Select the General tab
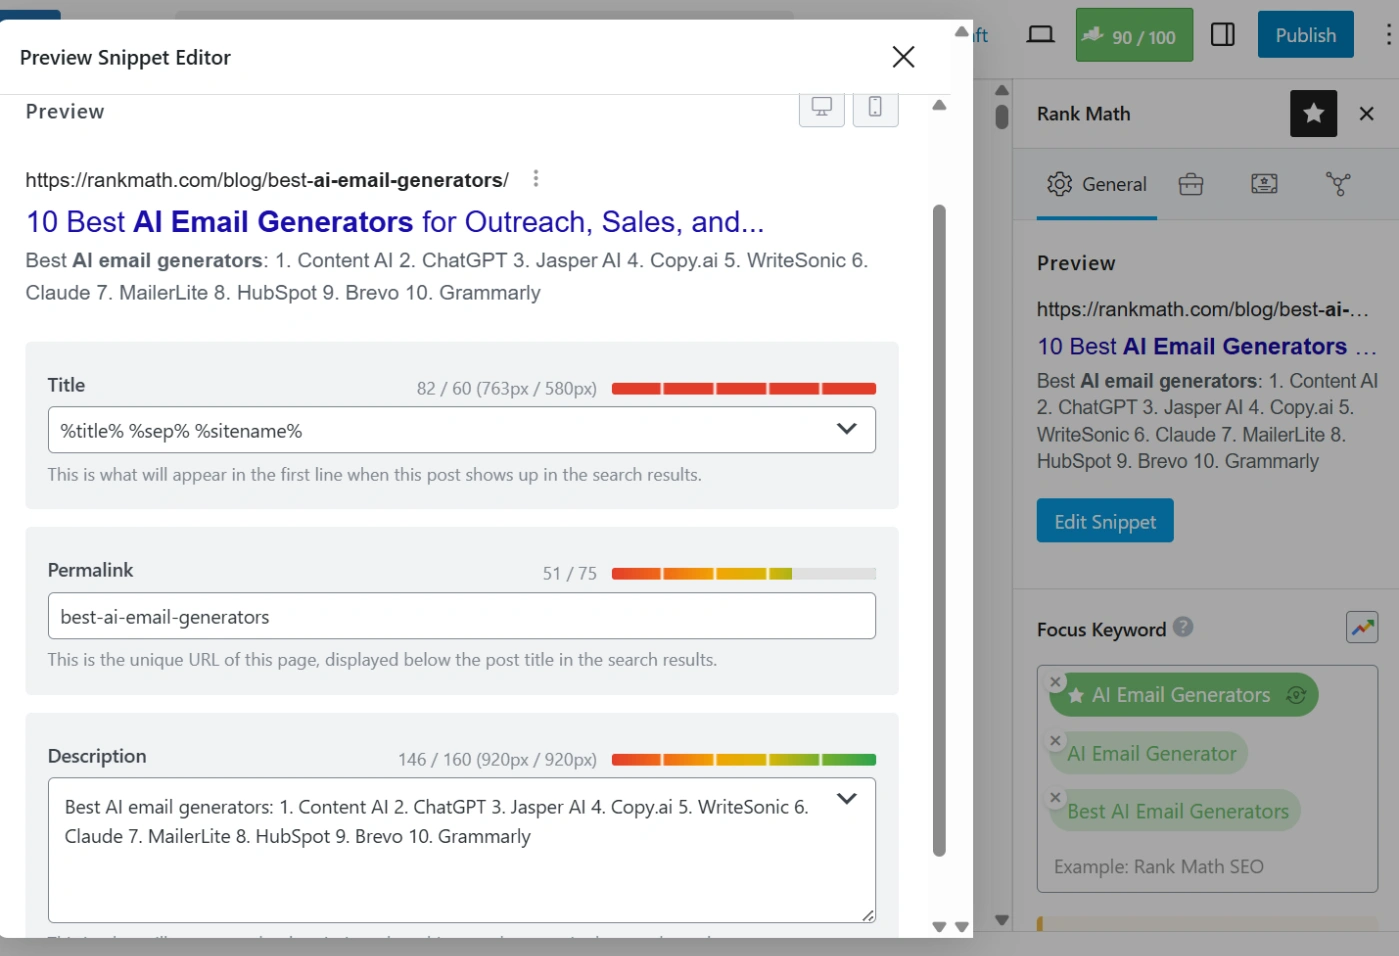This screenshot has height=956, width=1399. click(x=1097, y=184)
